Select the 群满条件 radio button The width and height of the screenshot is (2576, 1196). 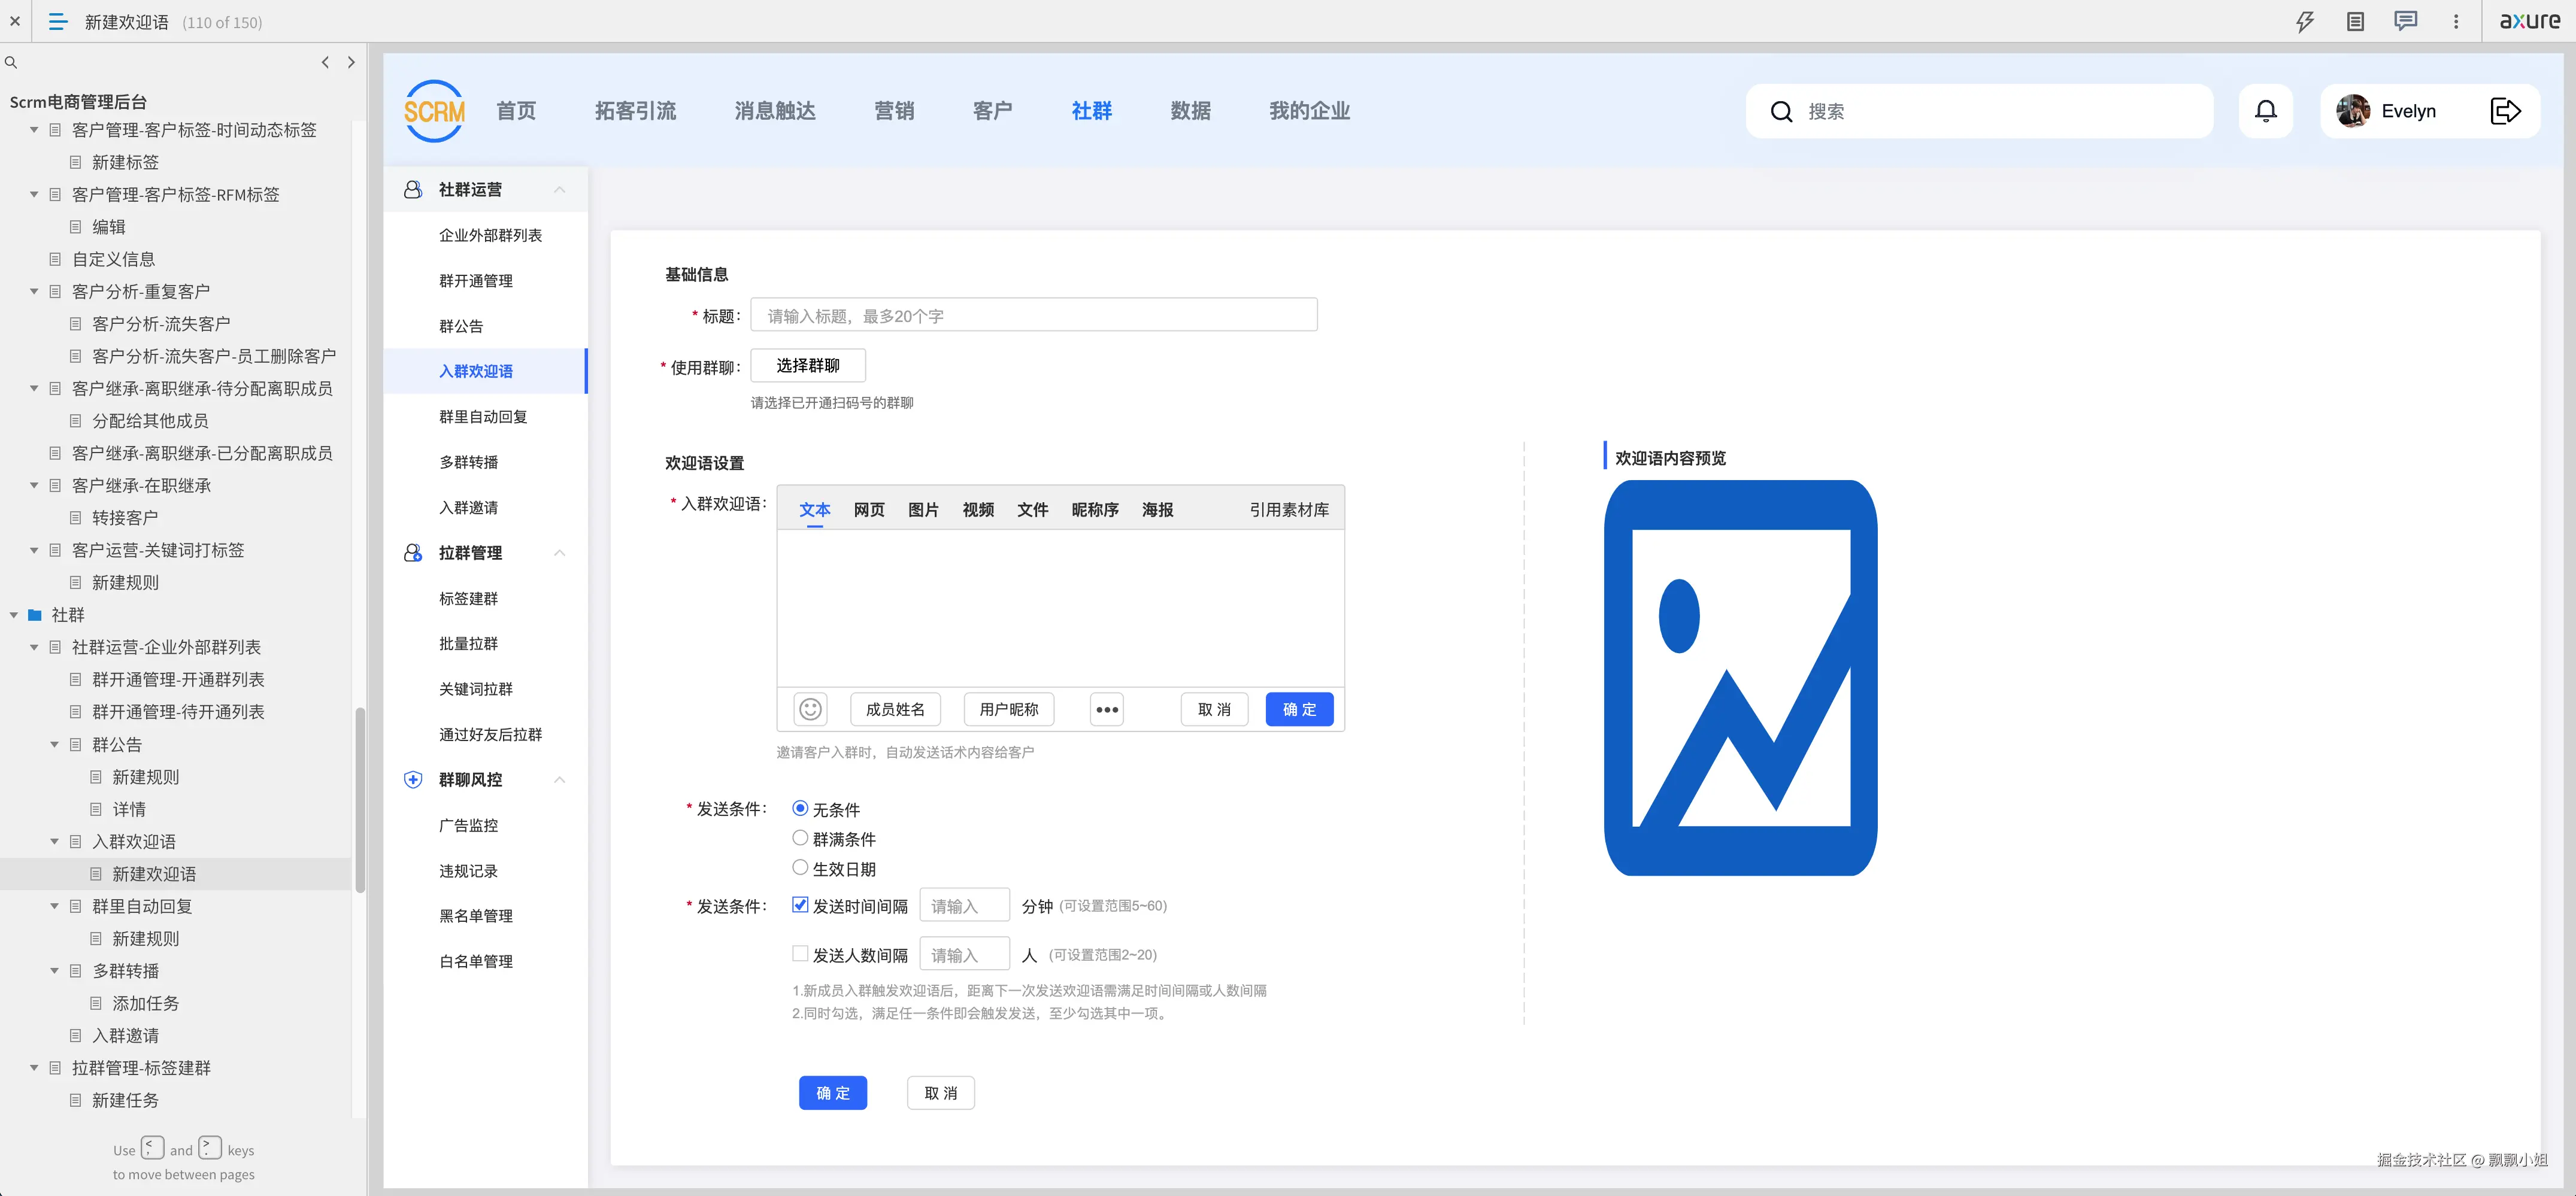800,838
